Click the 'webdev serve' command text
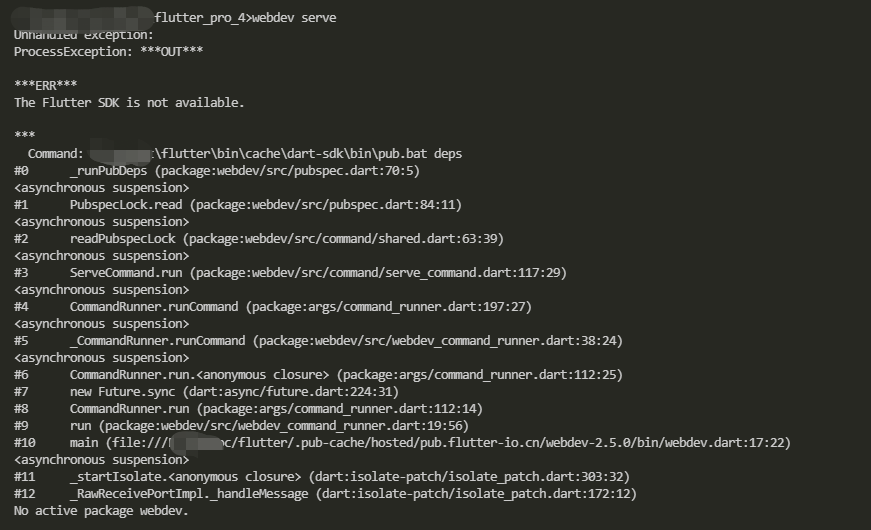 [294, 18]
